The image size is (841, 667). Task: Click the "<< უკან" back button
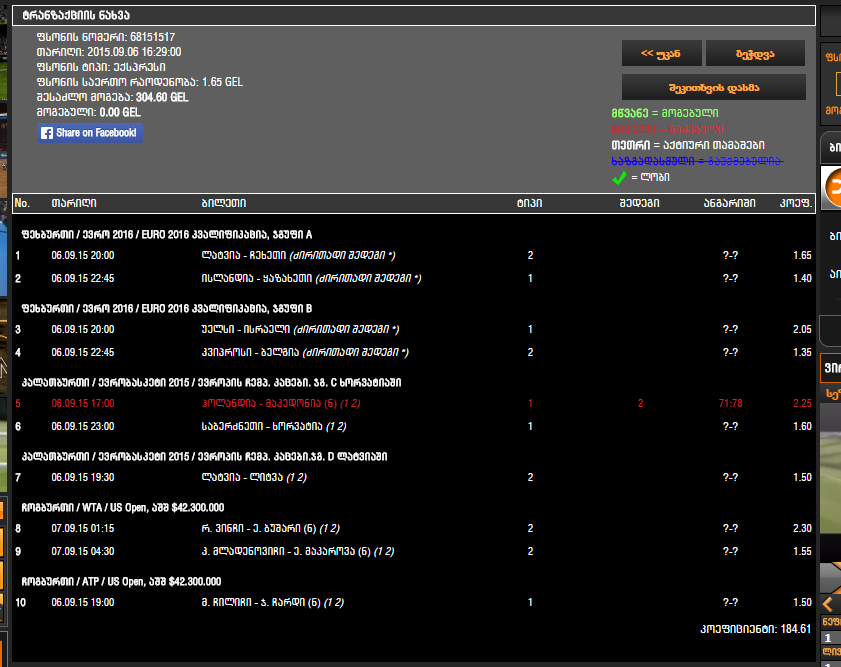pos(661,53)
